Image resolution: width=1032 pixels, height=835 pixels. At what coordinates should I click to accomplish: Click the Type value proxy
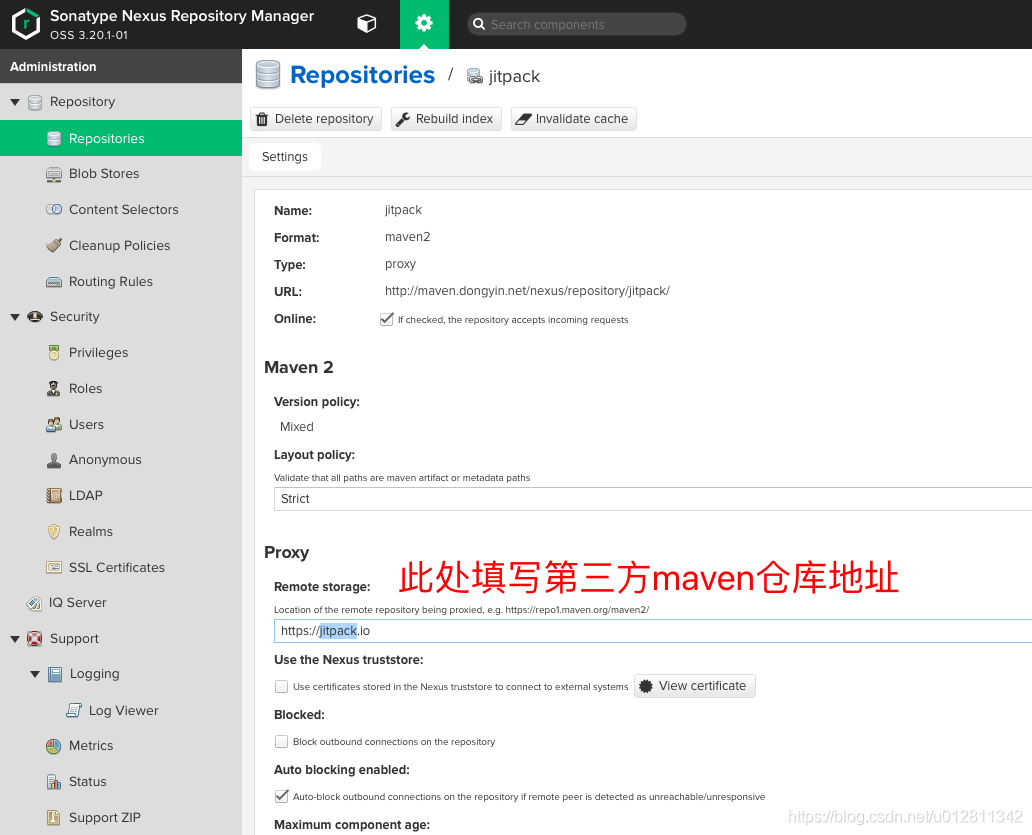[401, 265]
